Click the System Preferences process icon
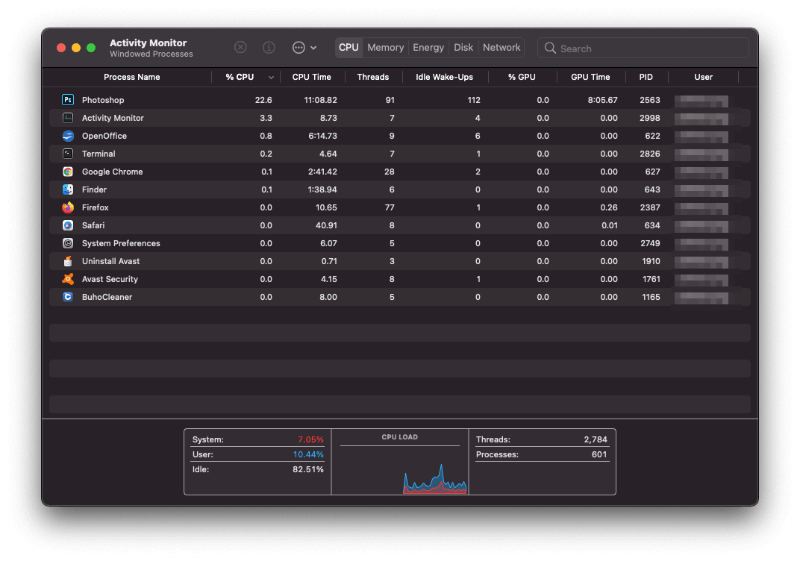This screenshot has height=561, width=800. click(x=68, y=243)
